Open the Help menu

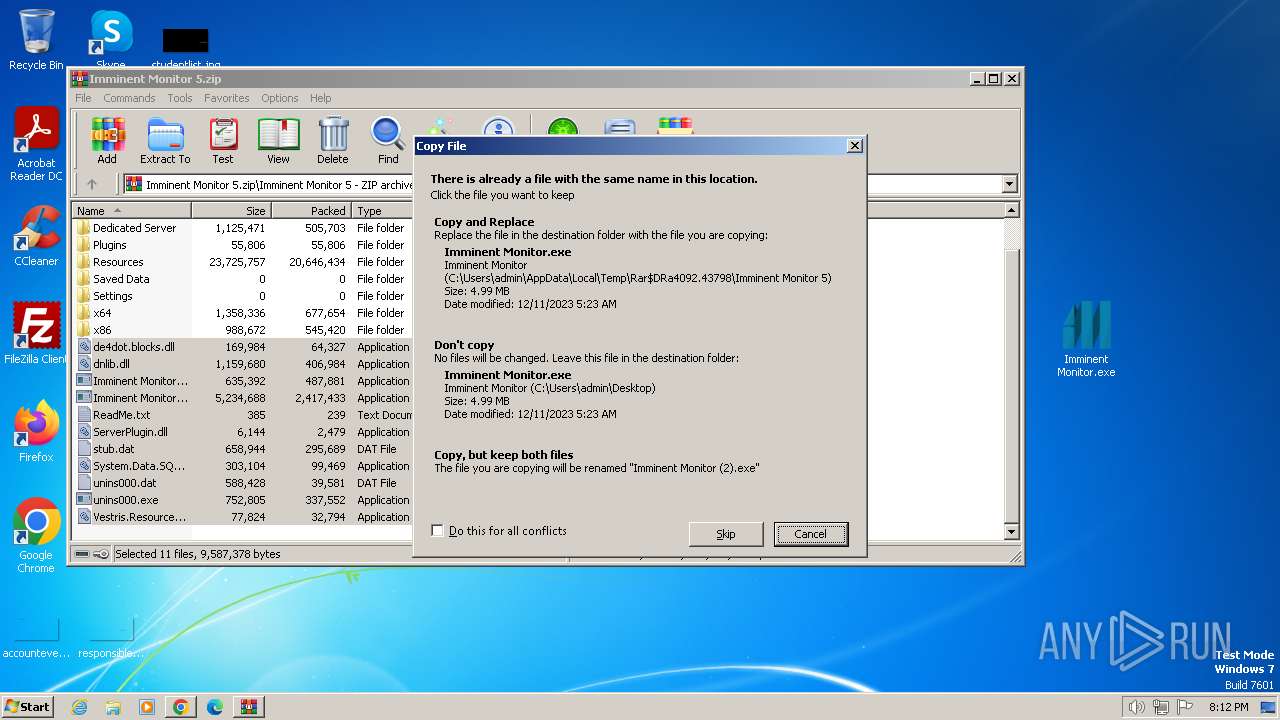pyautogui.click(x=320, y=98)
